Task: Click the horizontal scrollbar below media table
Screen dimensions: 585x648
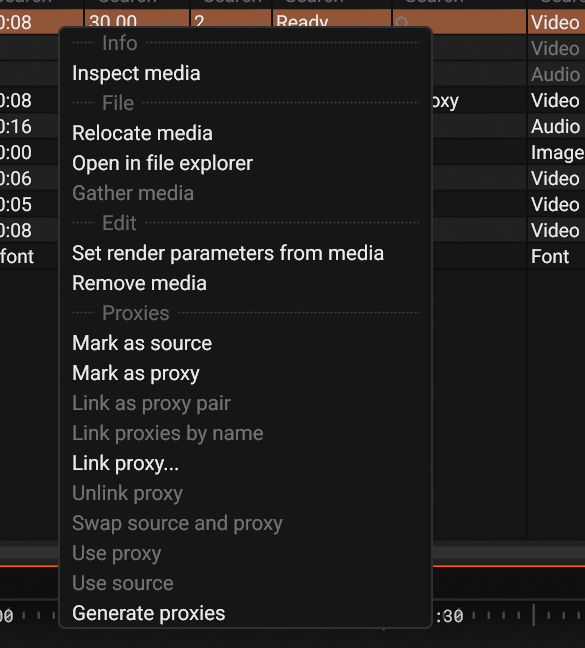Action: click(508, 553)
